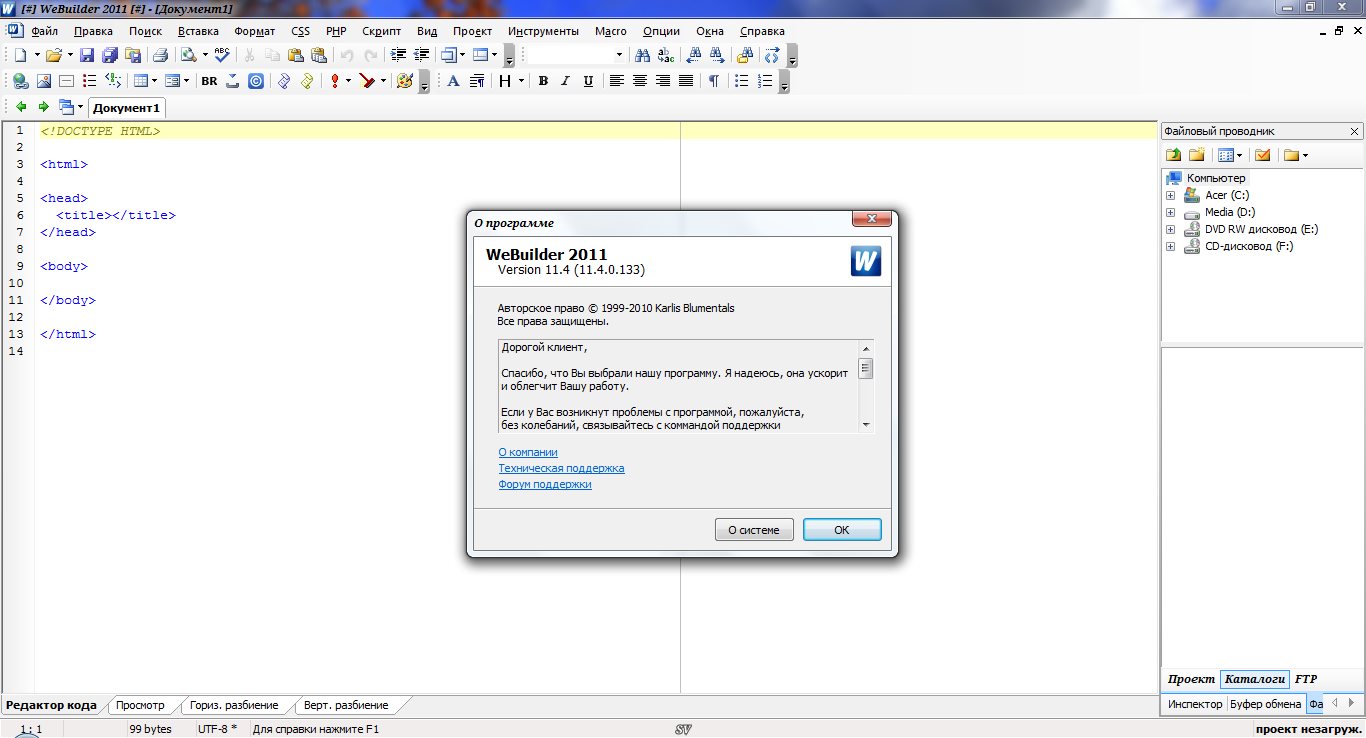The width and height of the screenshot is (1366, 738).
Task: Click the checkmark folder icon in File Explorer
Action: coord(1262,155)
